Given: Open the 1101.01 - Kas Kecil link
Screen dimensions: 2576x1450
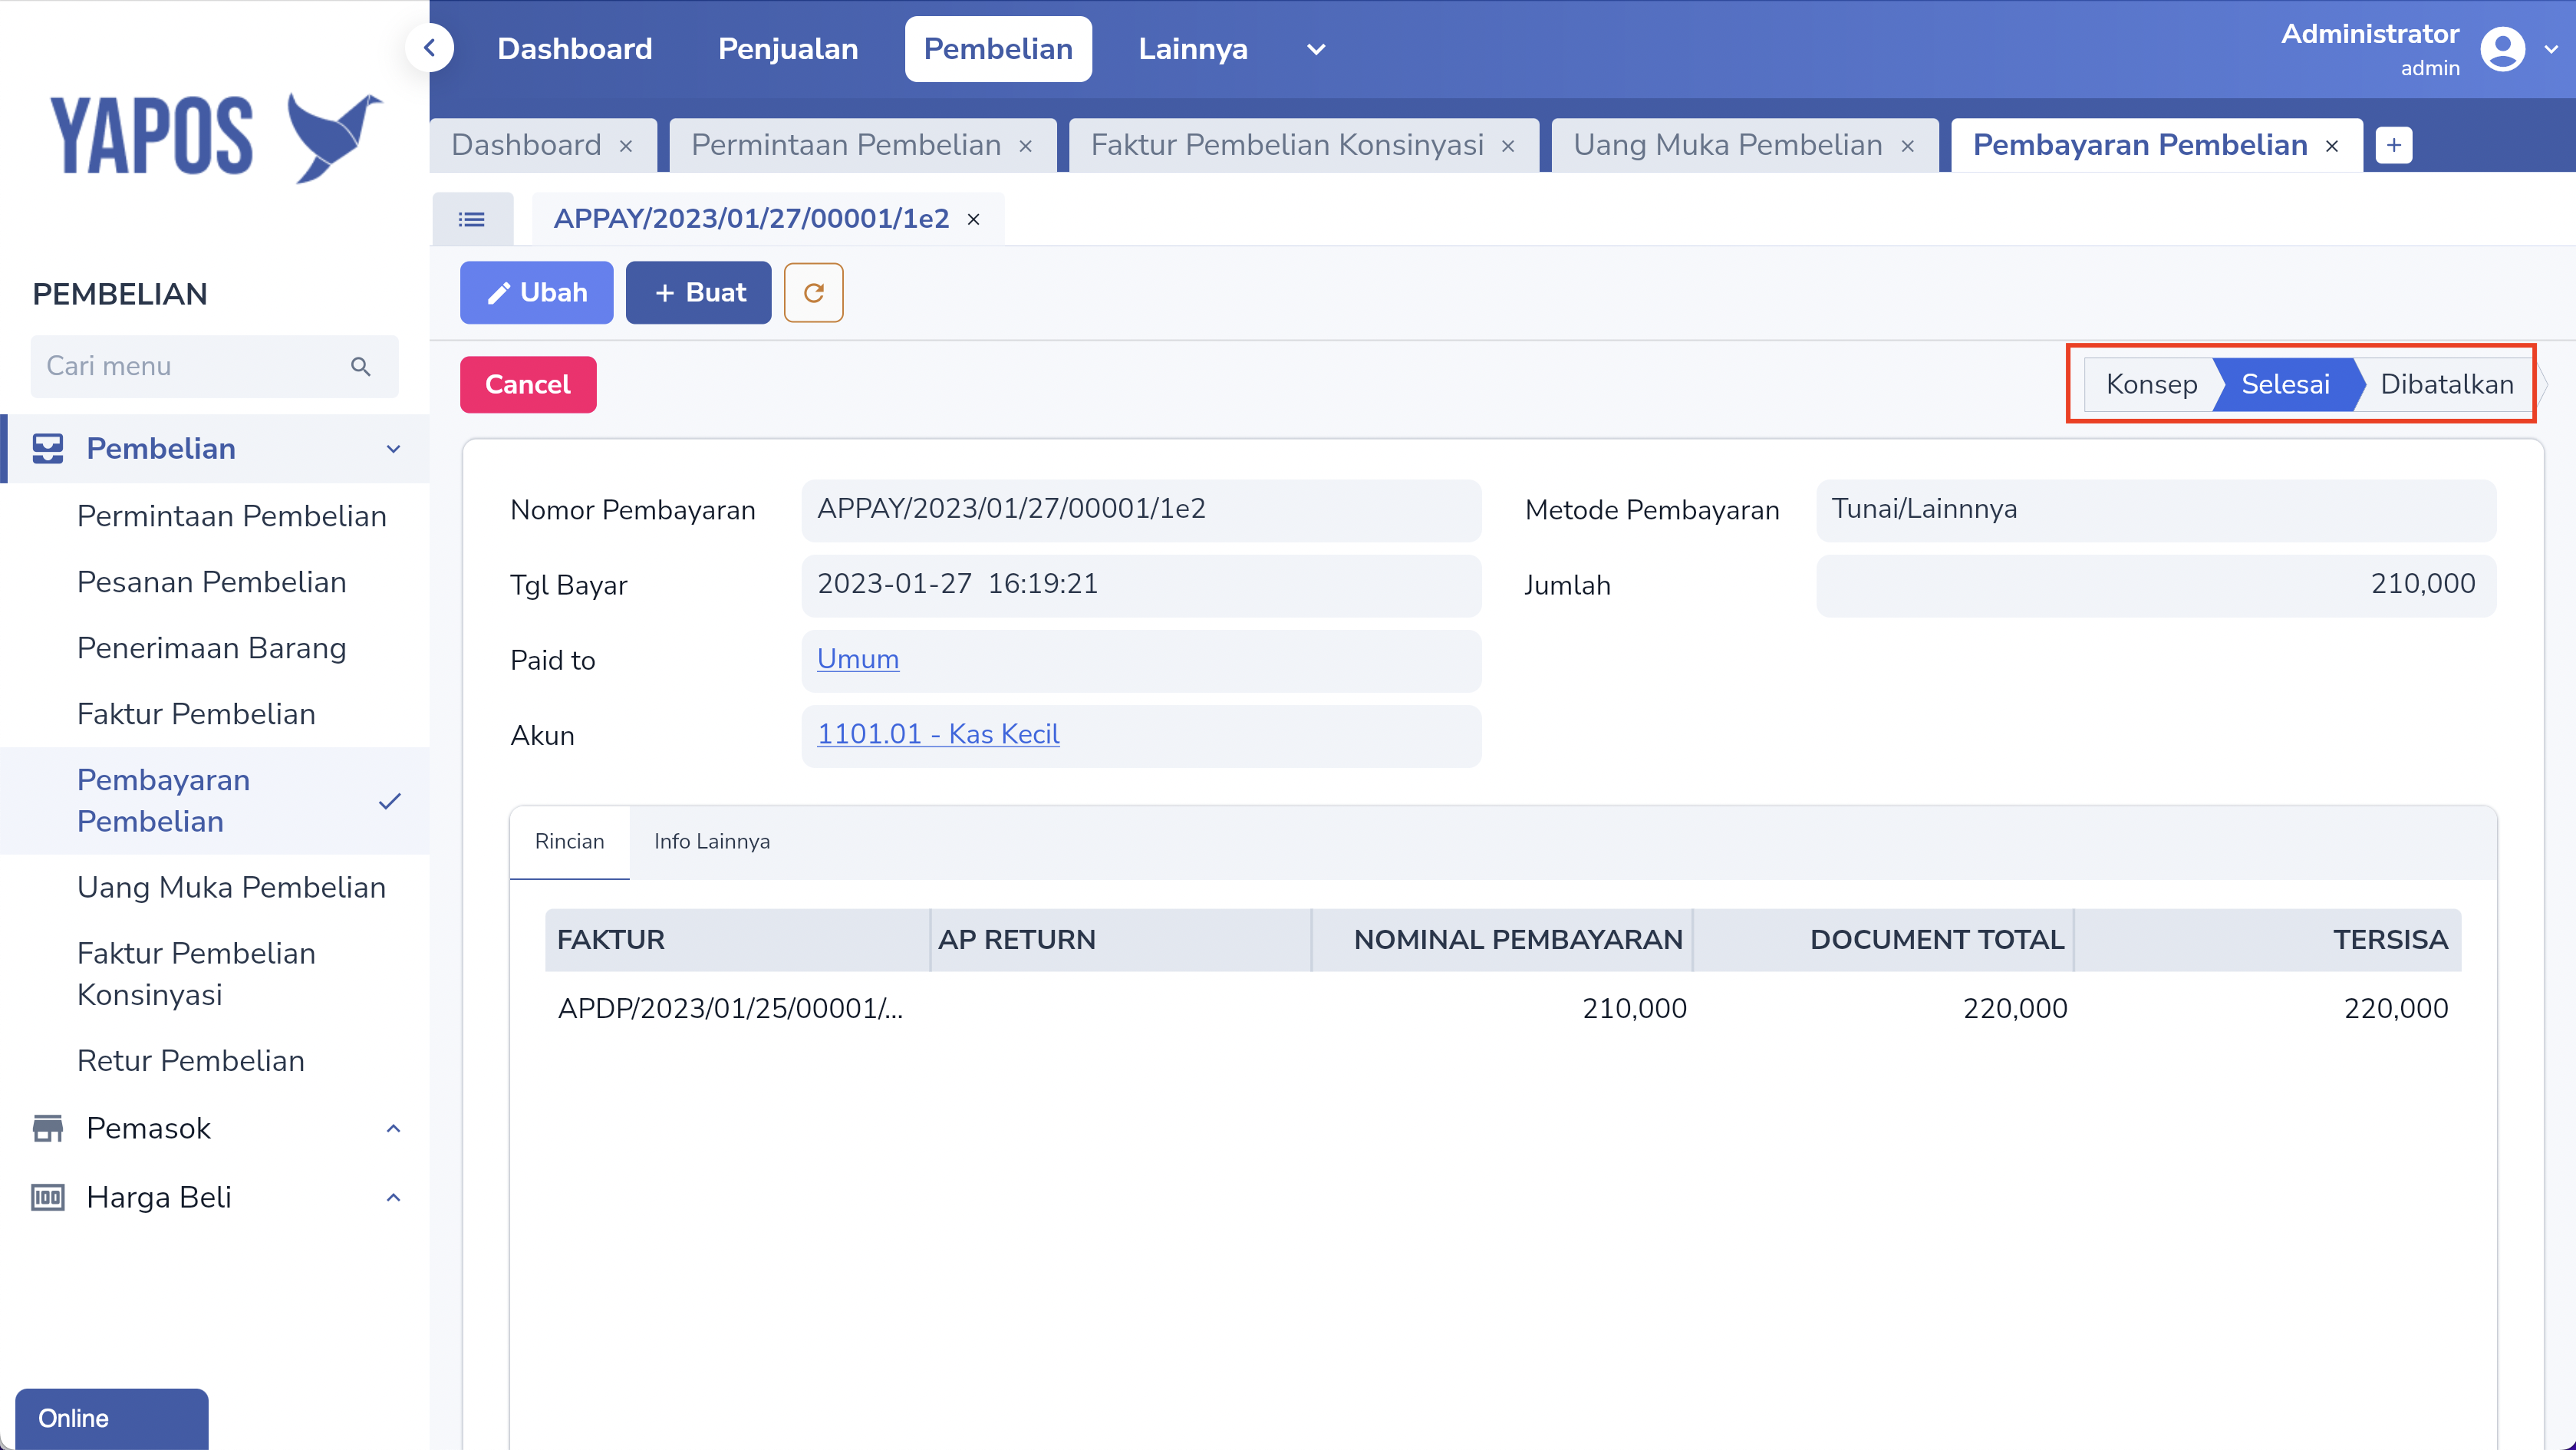Looking at the screenshot, I should (937, 734).
